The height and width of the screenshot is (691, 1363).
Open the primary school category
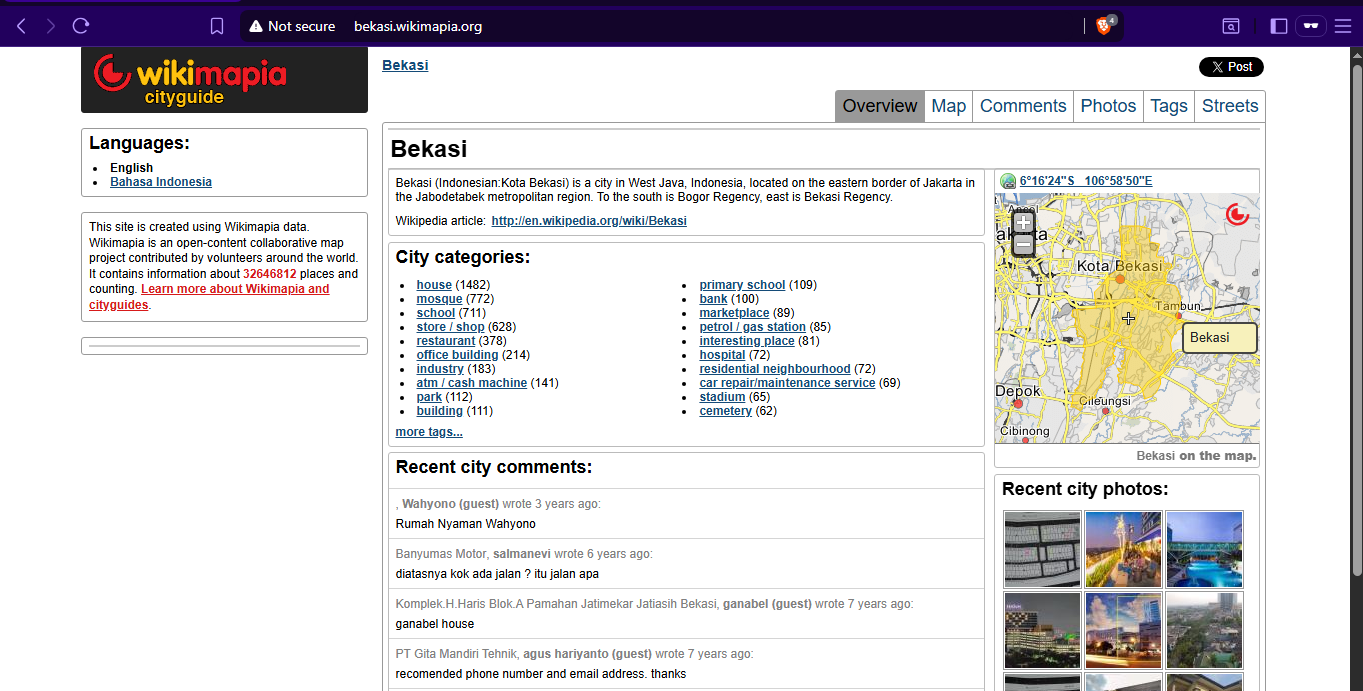point(742,285)
